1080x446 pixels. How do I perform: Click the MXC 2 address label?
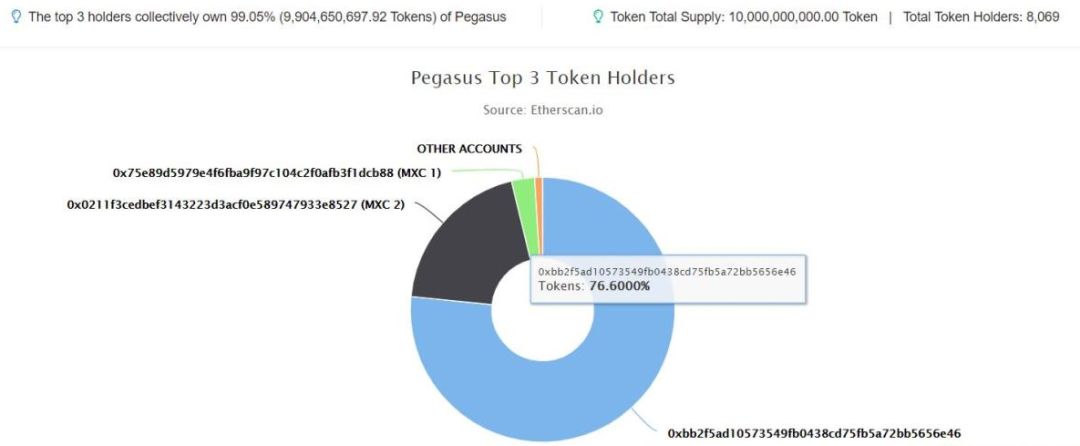click(236, 205)
